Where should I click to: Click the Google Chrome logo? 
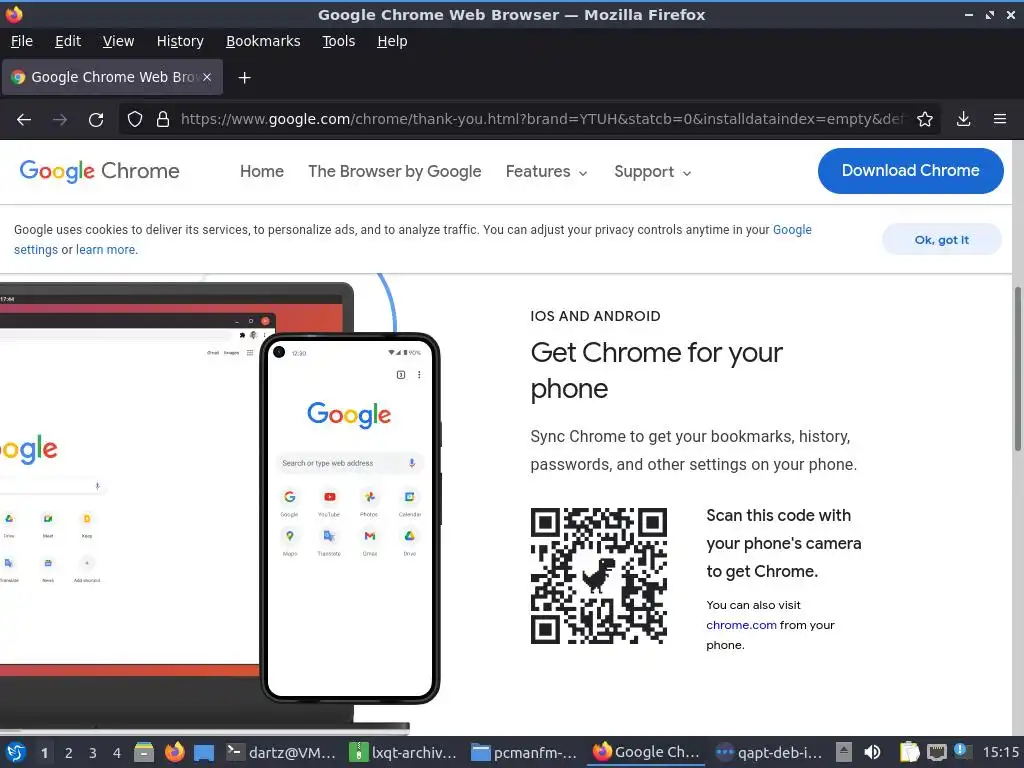coord(99,171)
